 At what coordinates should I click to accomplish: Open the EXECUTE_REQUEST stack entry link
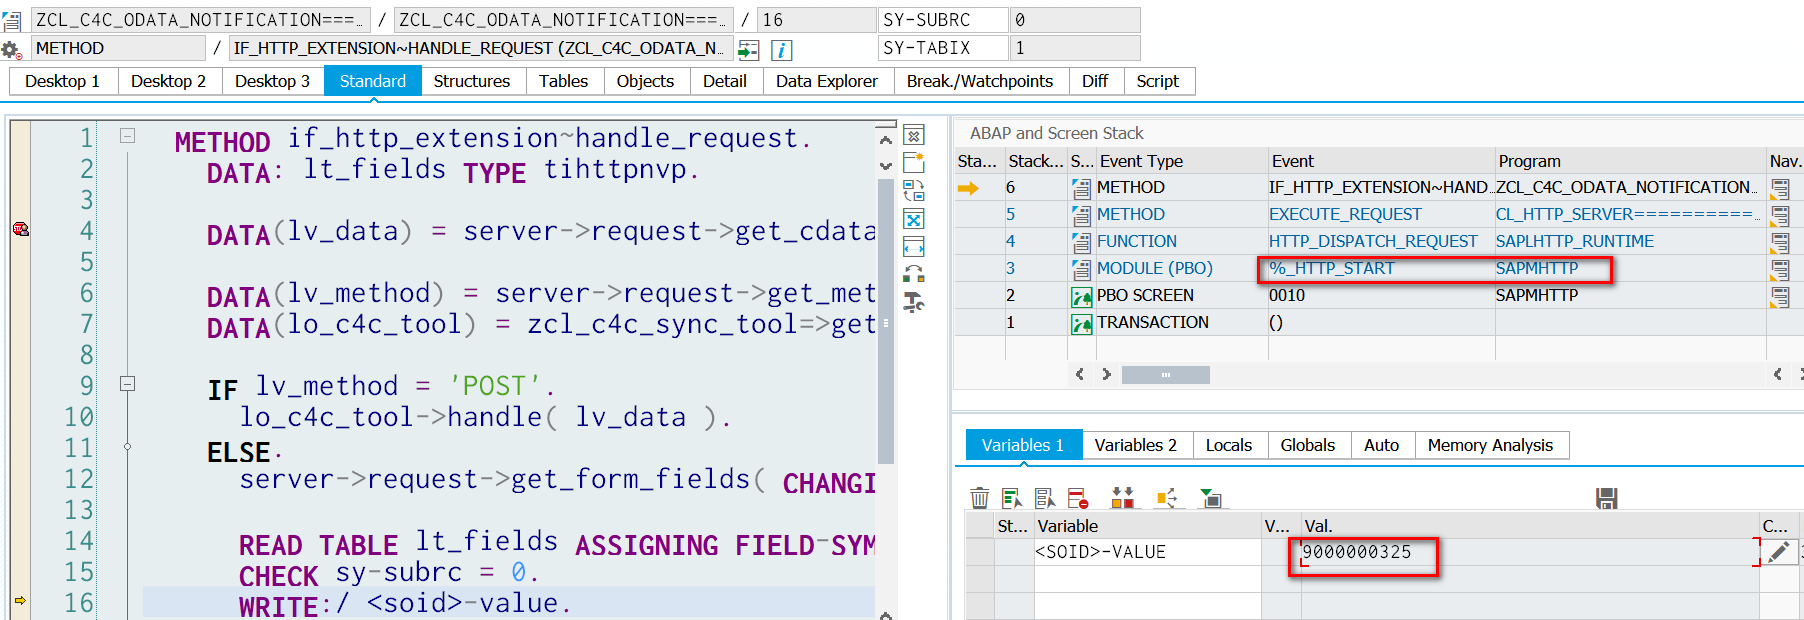[1345, 214]
